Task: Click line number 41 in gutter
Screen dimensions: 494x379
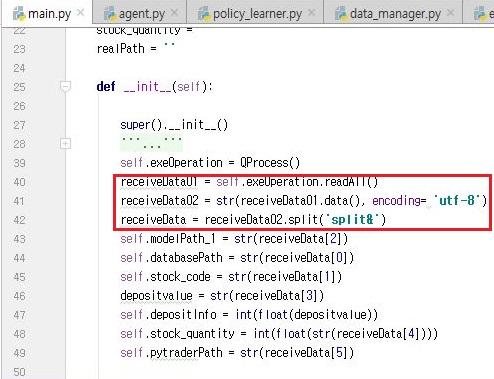Action: pos(19,201)
